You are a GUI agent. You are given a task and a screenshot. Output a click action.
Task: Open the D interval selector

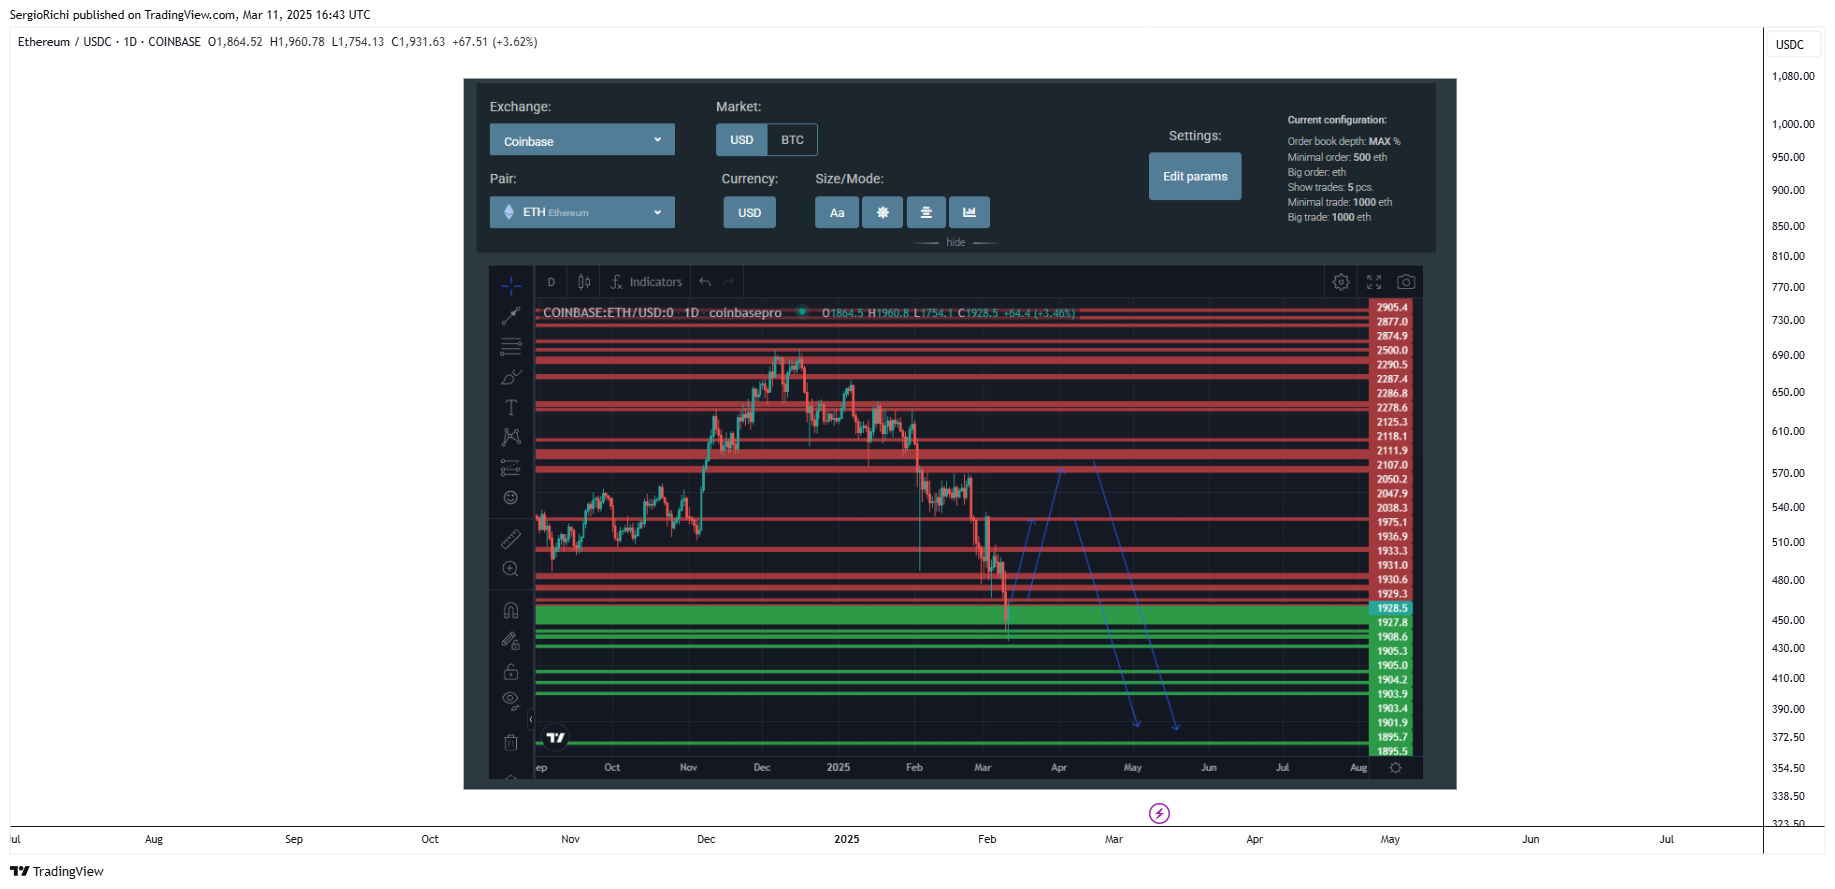(x=551, y=282)
